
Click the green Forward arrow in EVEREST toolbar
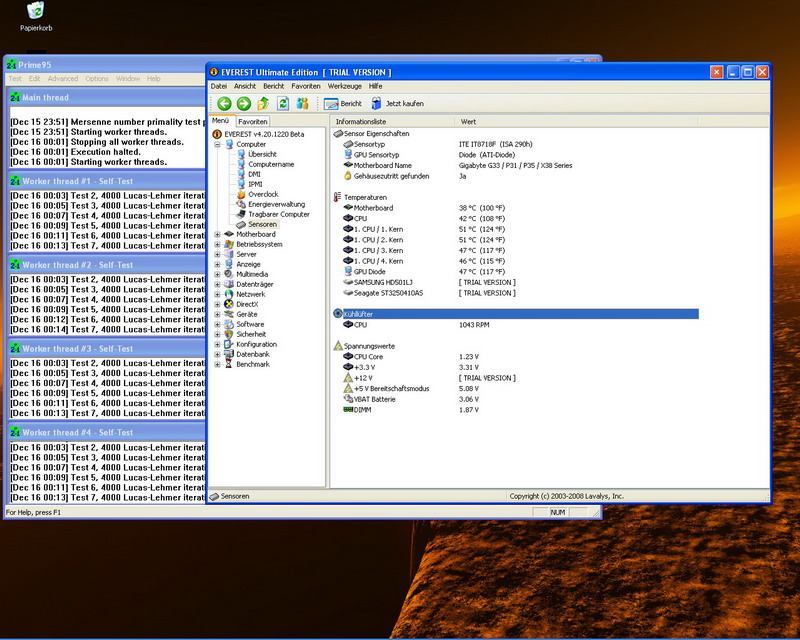click(244, 104)
